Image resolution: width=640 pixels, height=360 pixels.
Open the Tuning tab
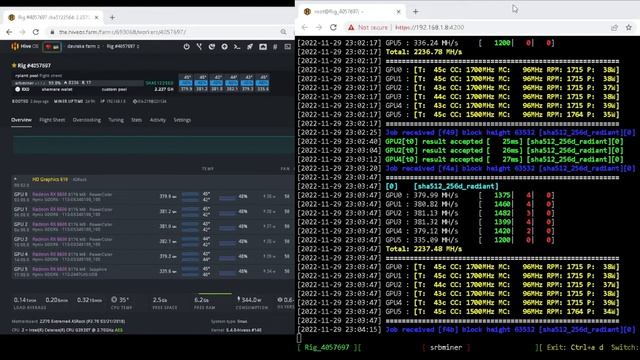tap(116, 120)
